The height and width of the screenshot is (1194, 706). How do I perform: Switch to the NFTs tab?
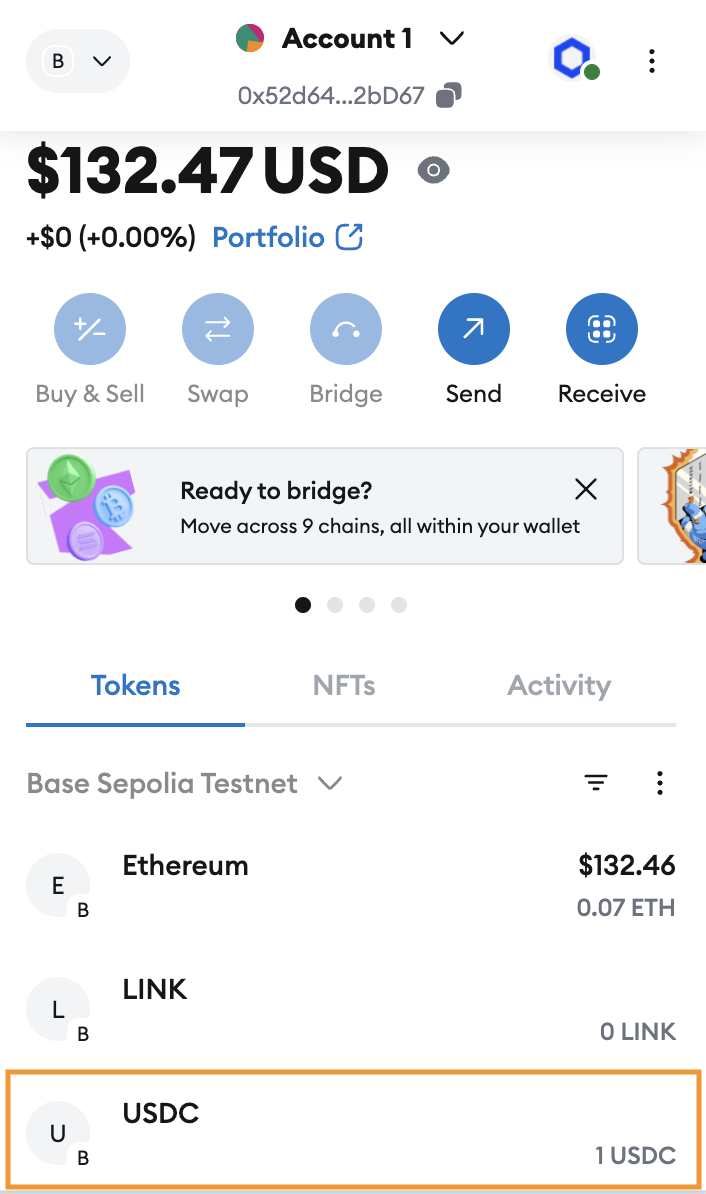point(344,686)
